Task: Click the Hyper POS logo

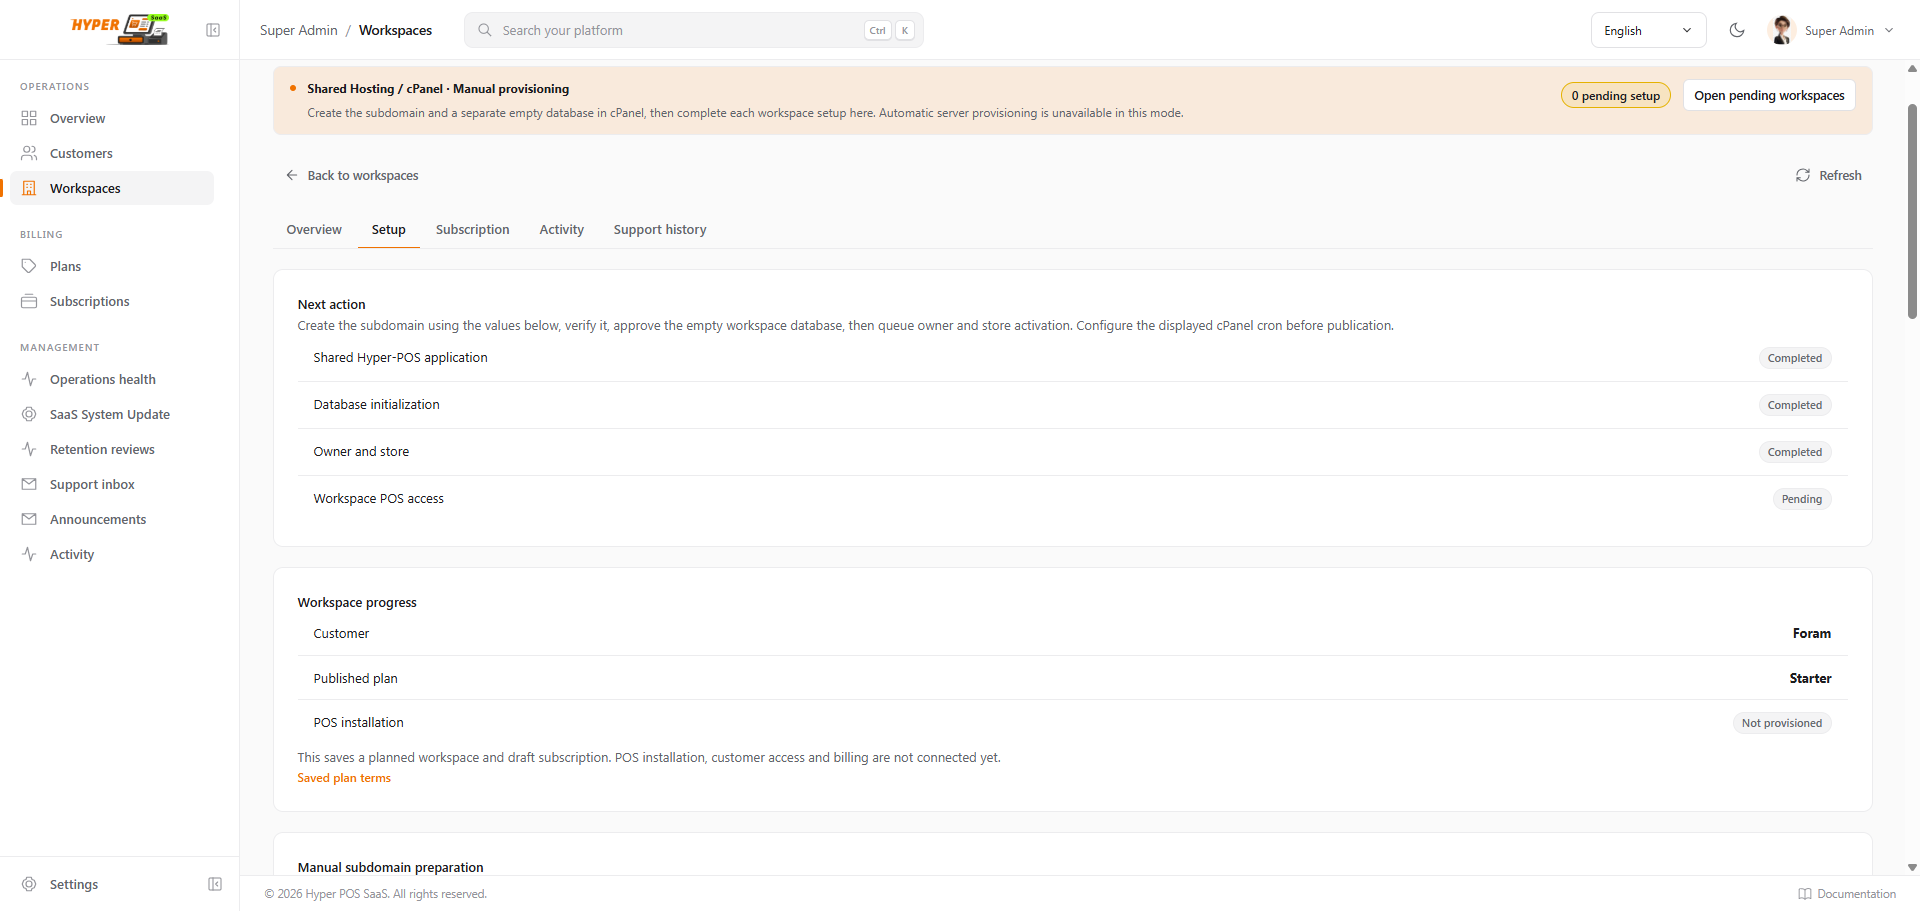Action: (120, 29)
